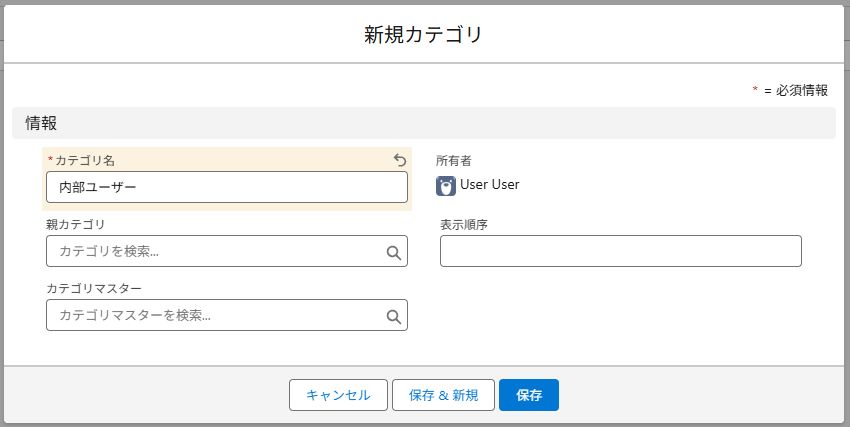
Task: Click the 所有者 avatar icon
Action: (446, 185)
